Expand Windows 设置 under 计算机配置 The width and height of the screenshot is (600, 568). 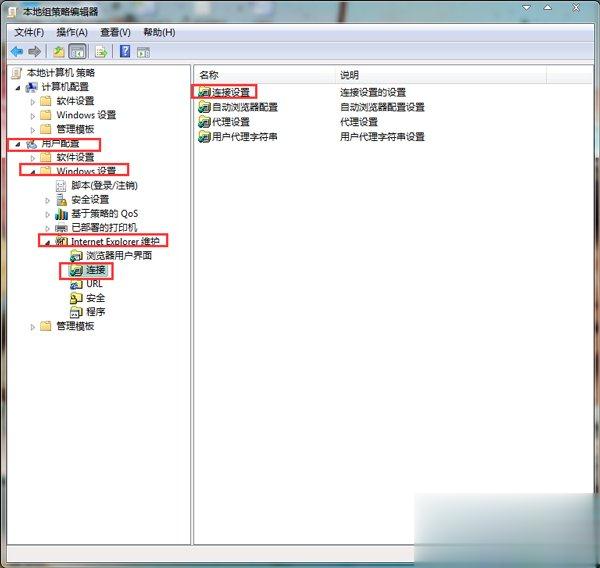33,116
